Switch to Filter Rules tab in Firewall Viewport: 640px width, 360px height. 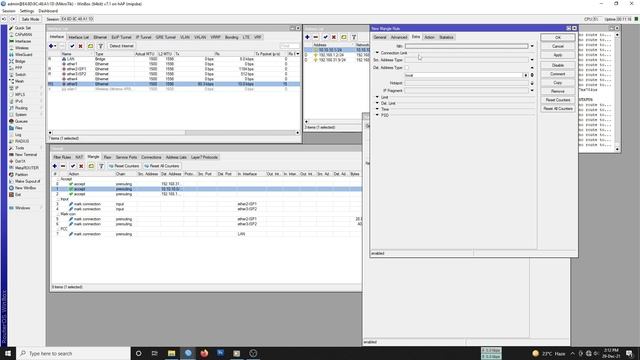[62, 157]
